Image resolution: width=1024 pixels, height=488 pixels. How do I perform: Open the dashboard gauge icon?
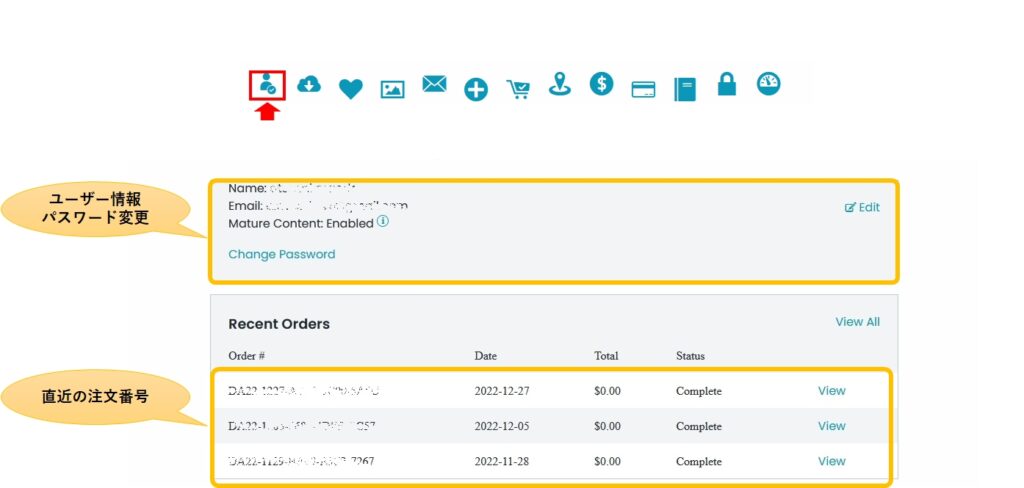[x=768, y=83]
